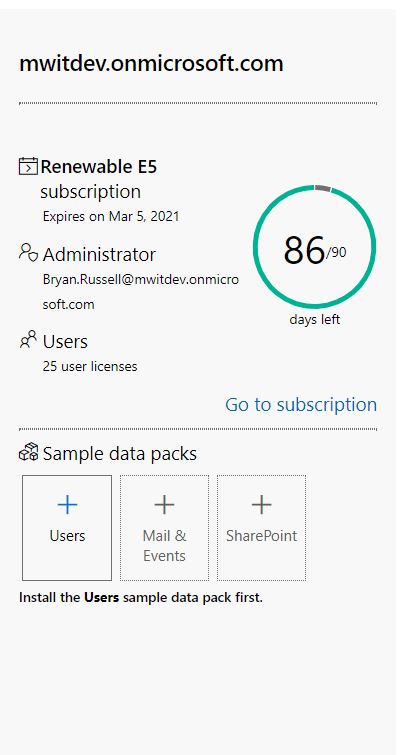
Task: Click the Sample data packs heading
Action: [119, 454]
